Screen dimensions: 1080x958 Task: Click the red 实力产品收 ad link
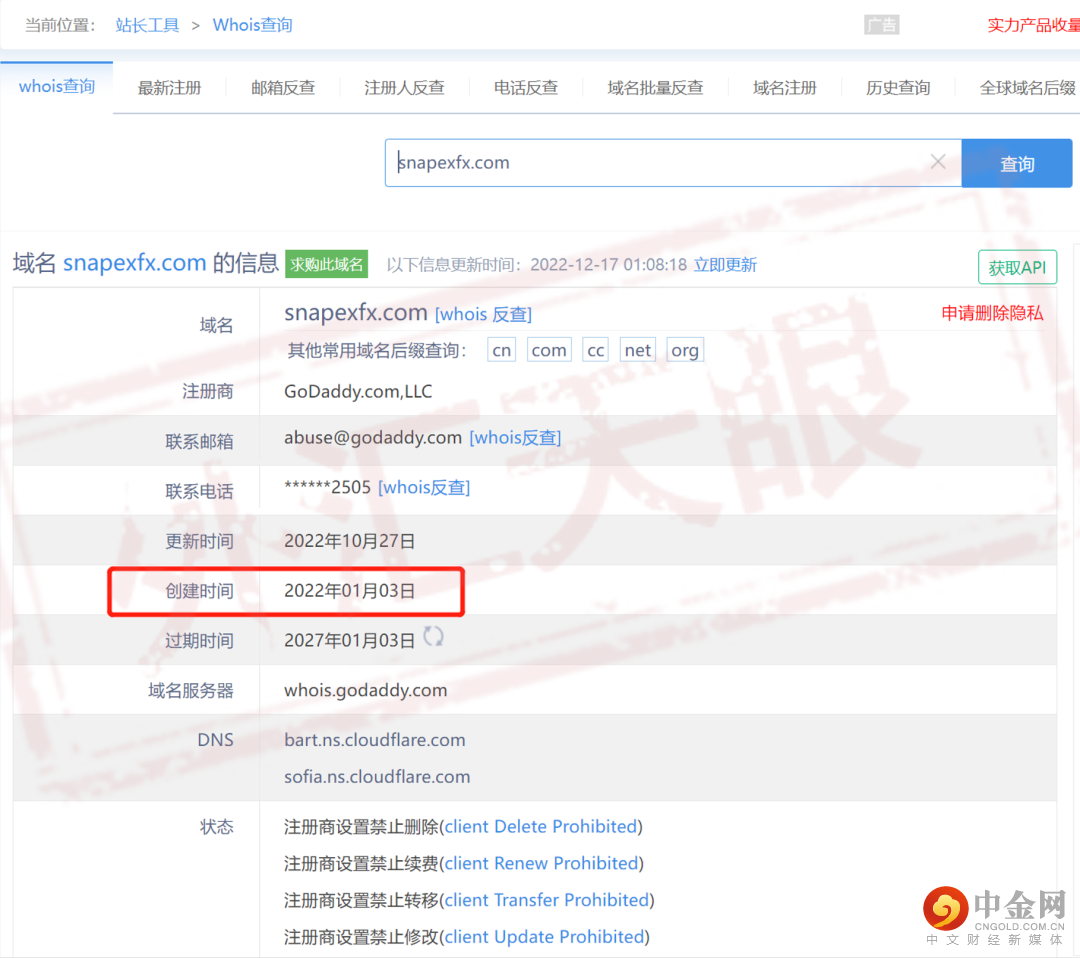pos(1033,25)
